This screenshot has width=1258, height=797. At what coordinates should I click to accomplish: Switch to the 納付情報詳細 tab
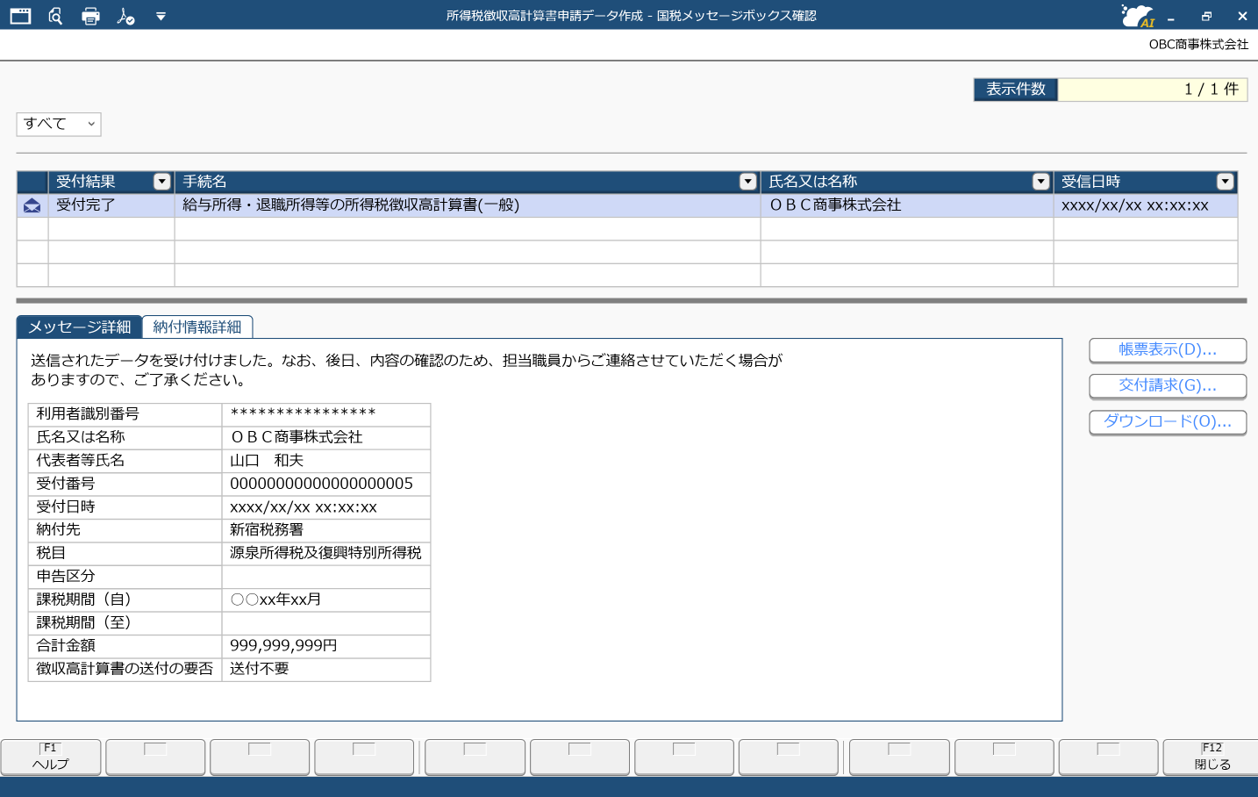197,327
